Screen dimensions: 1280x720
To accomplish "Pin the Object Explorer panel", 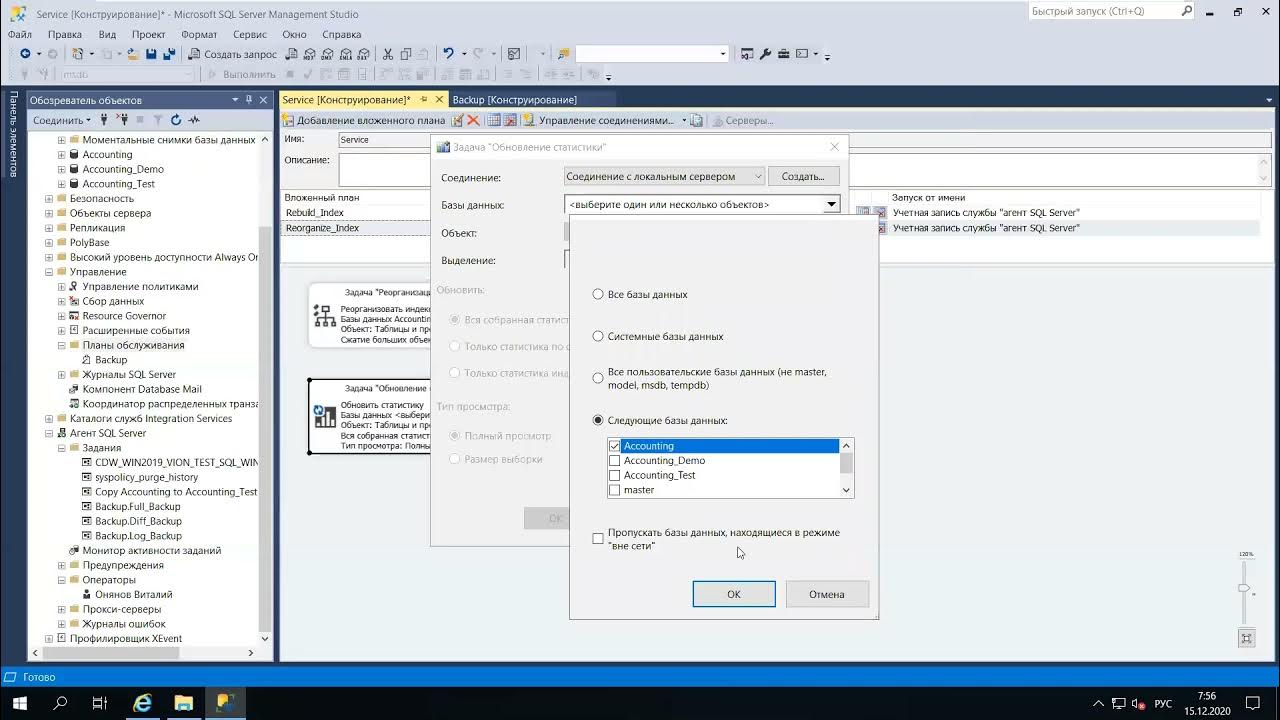I will [249, 100].
